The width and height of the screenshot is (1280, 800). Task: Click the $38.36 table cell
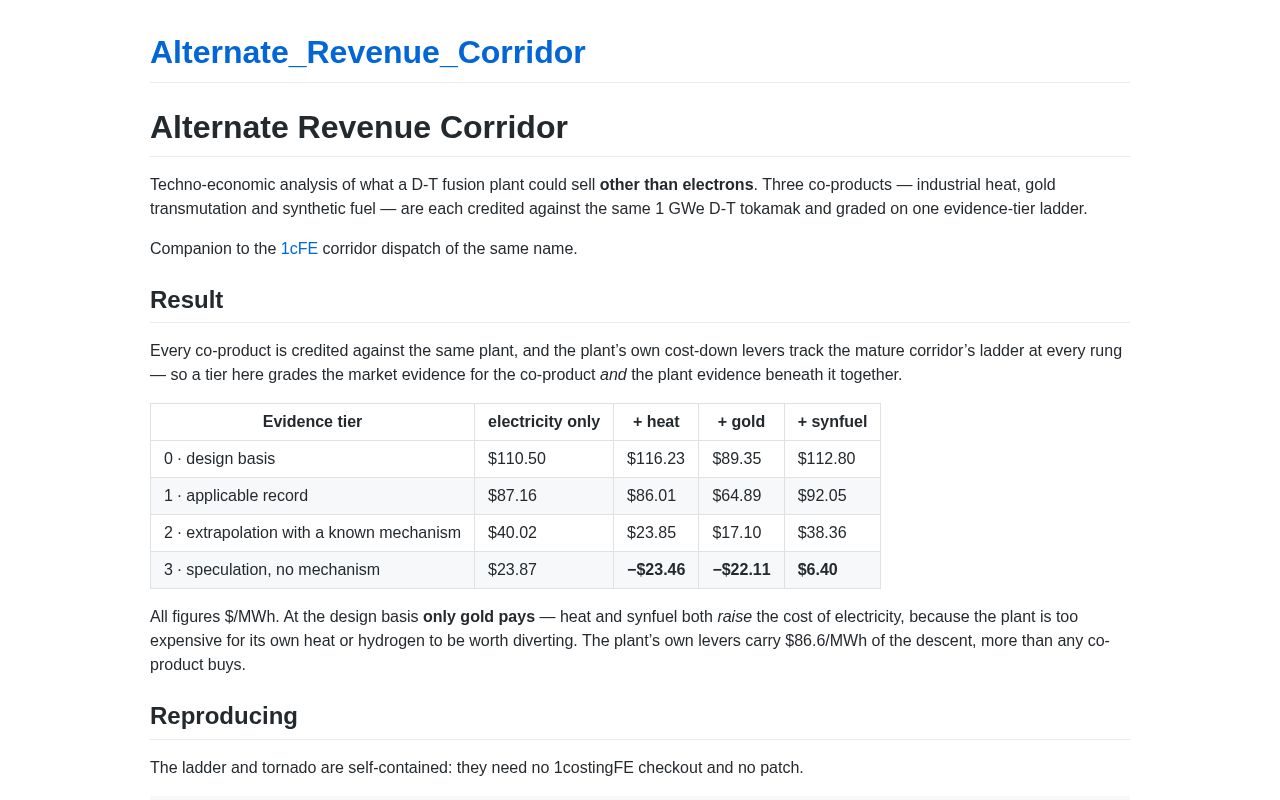832,533
